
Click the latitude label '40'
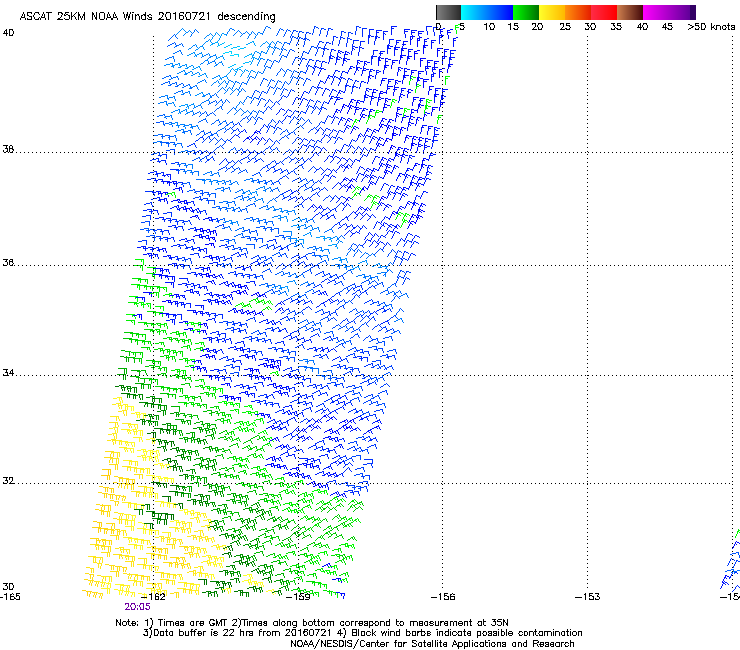8,33
